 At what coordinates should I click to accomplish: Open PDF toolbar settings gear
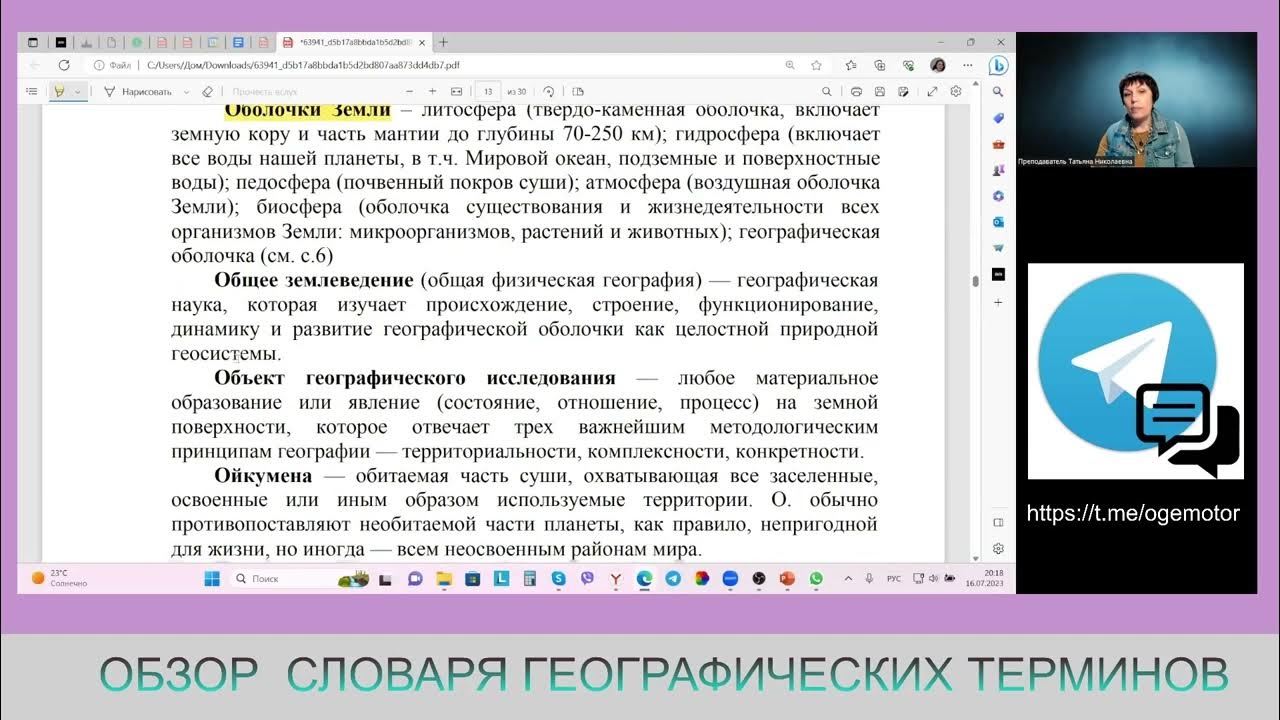(x=956, y=91)
